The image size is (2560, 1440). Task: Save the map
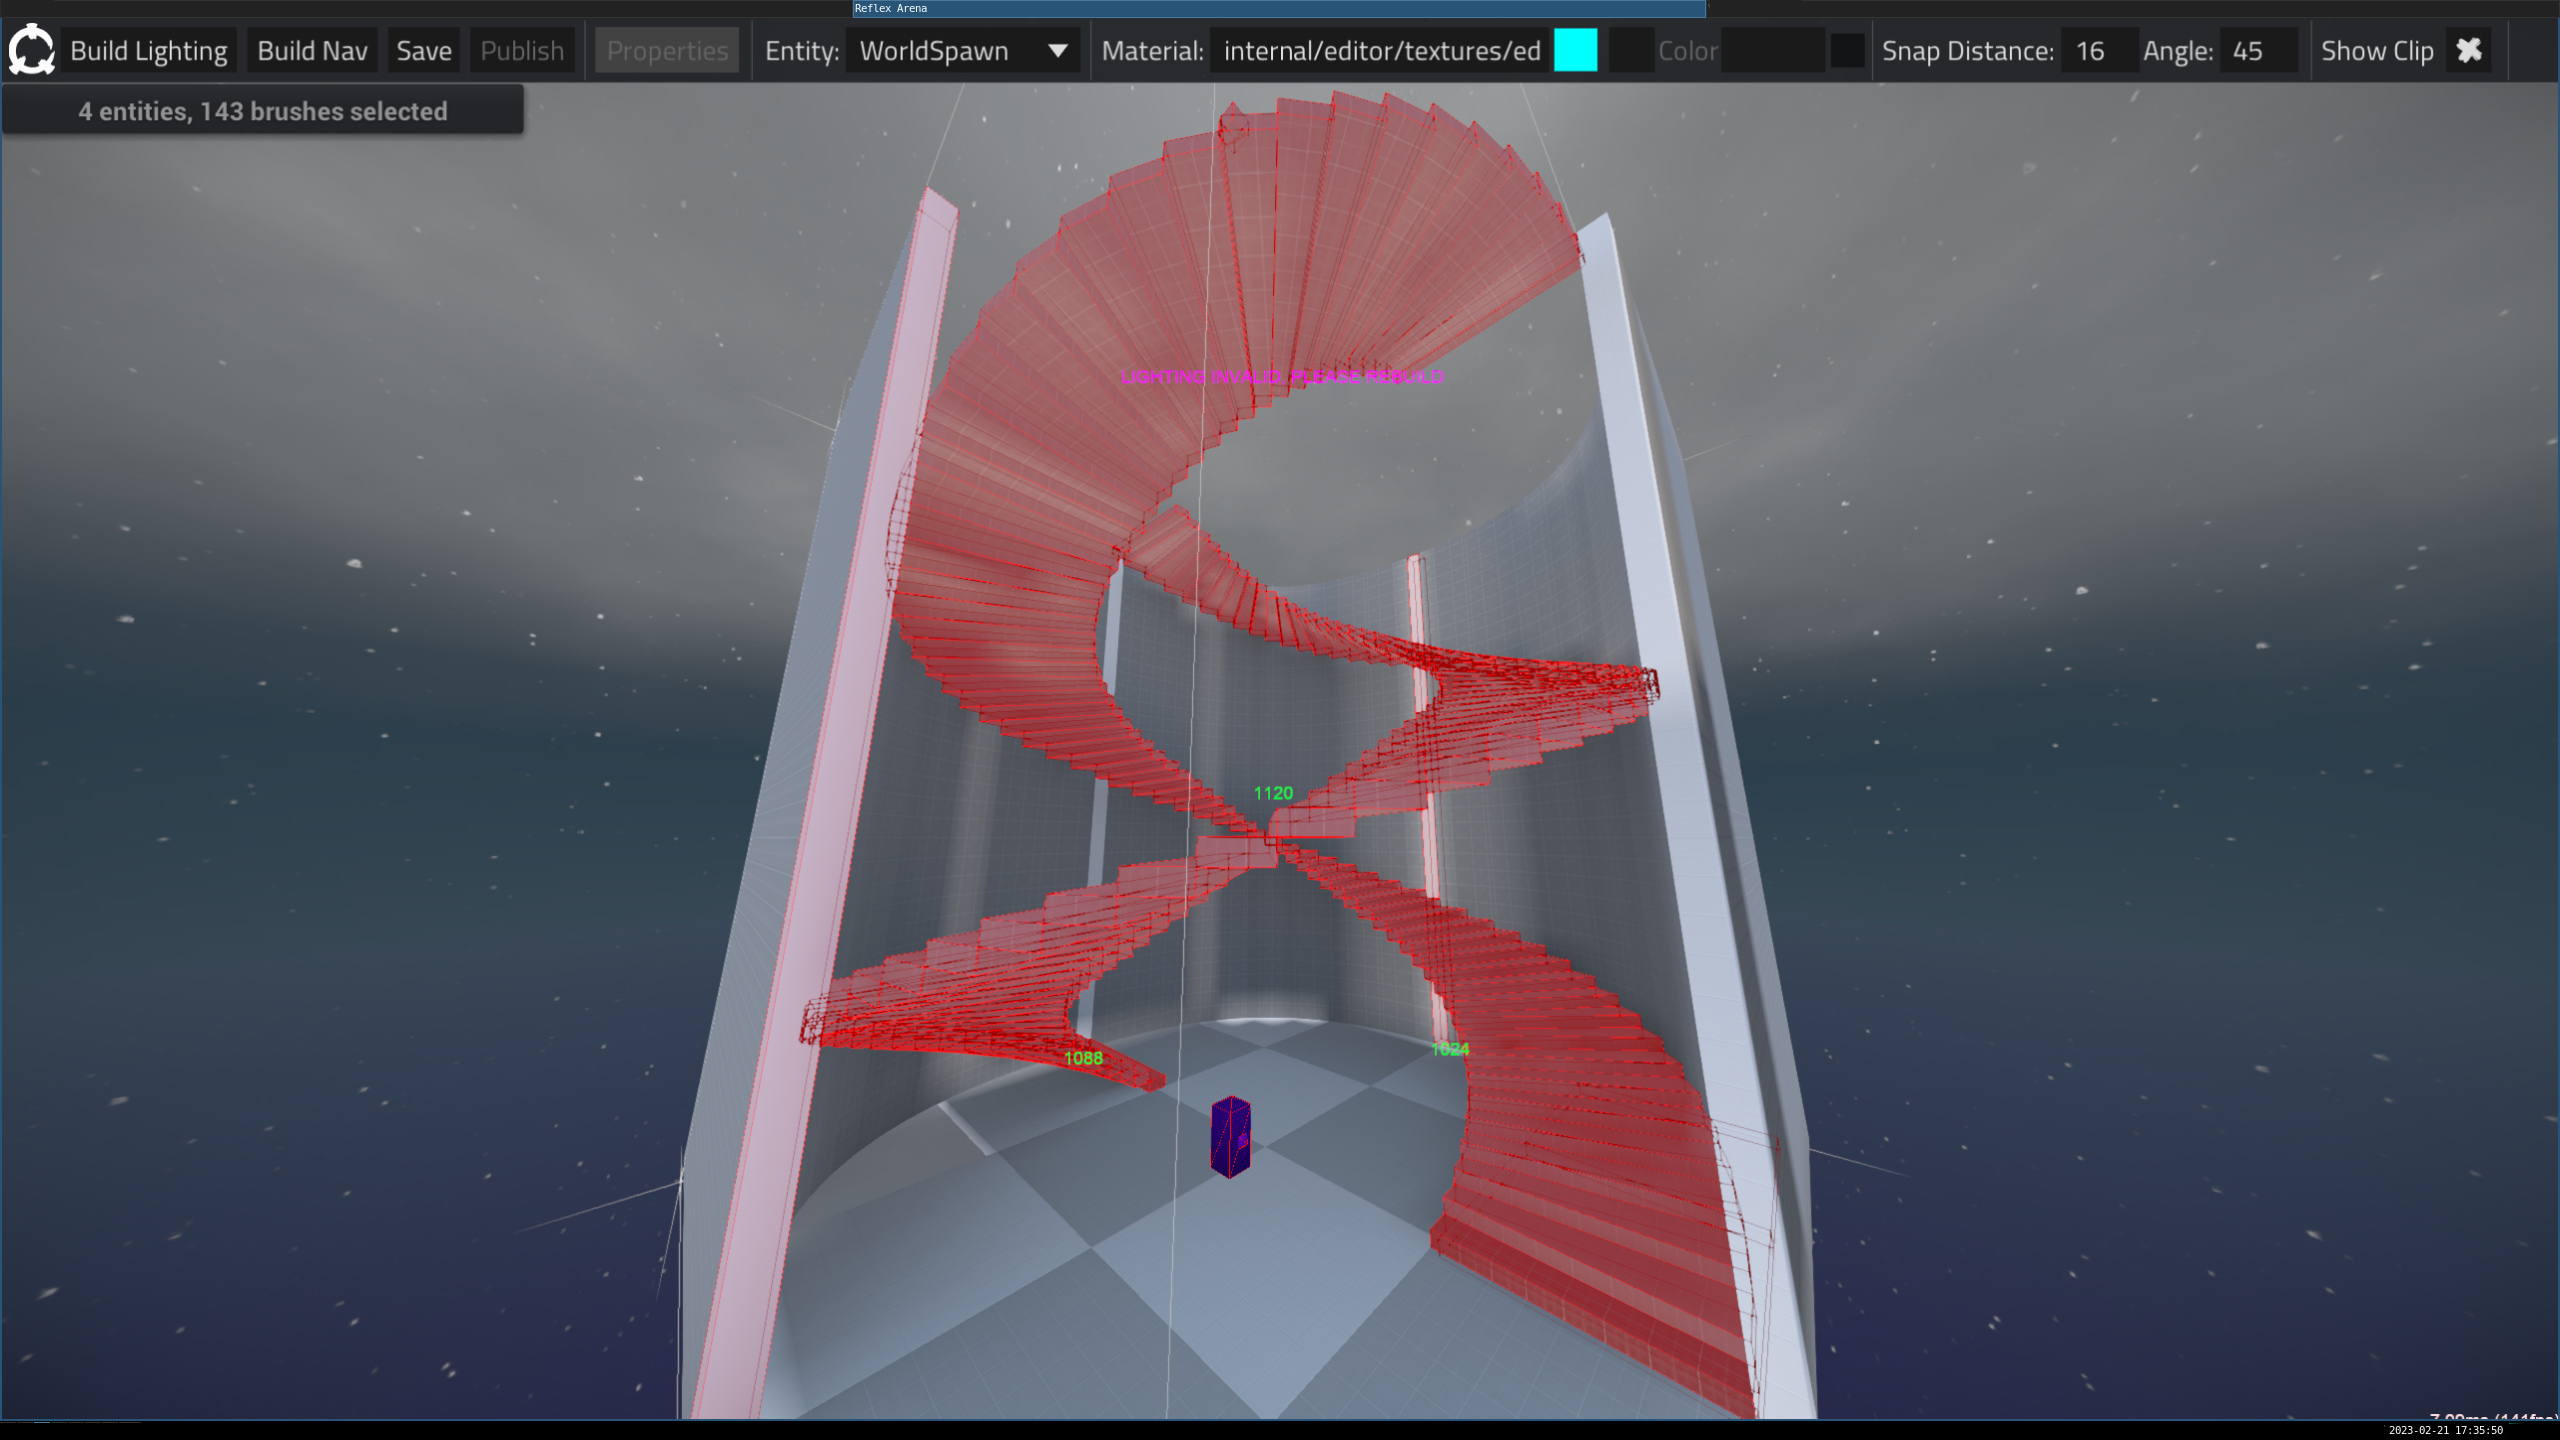point(424,50)
